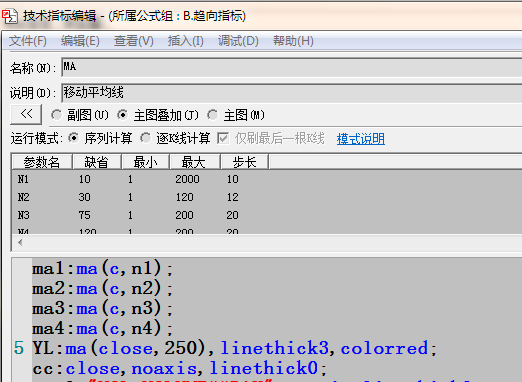The width and height of the screenshot is (522, 382).
Task: Open the 文件(F) menu
Action: [x=28, y=41]
